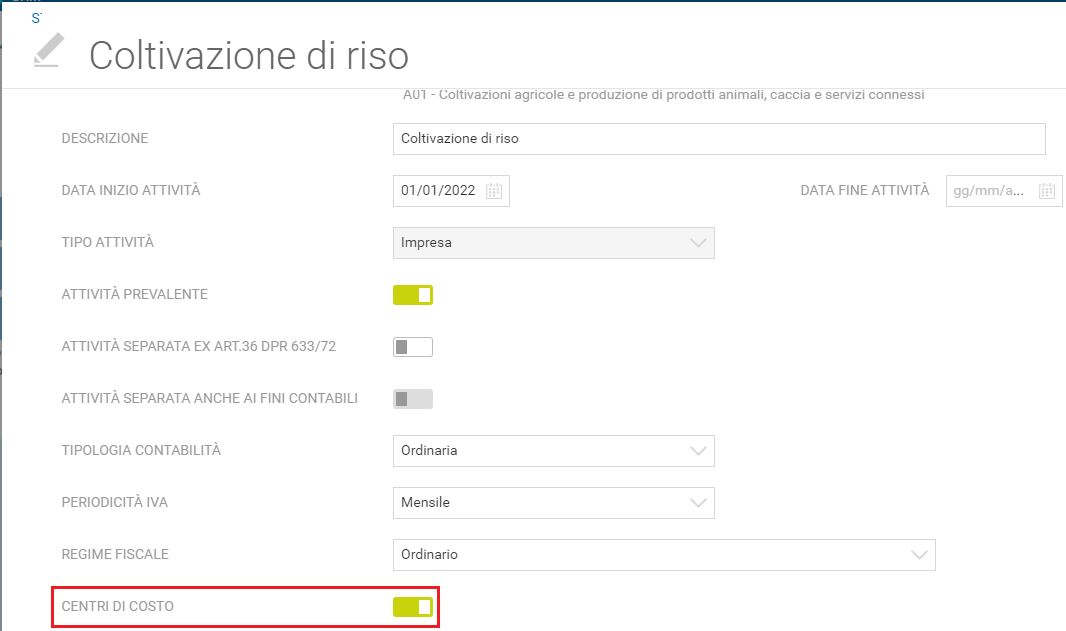Enable Attività Separata ex art.36 DPR 633/72
The width and height of the screenshot is (1066, 631).
pyautogui.click(x=413, y=347)
